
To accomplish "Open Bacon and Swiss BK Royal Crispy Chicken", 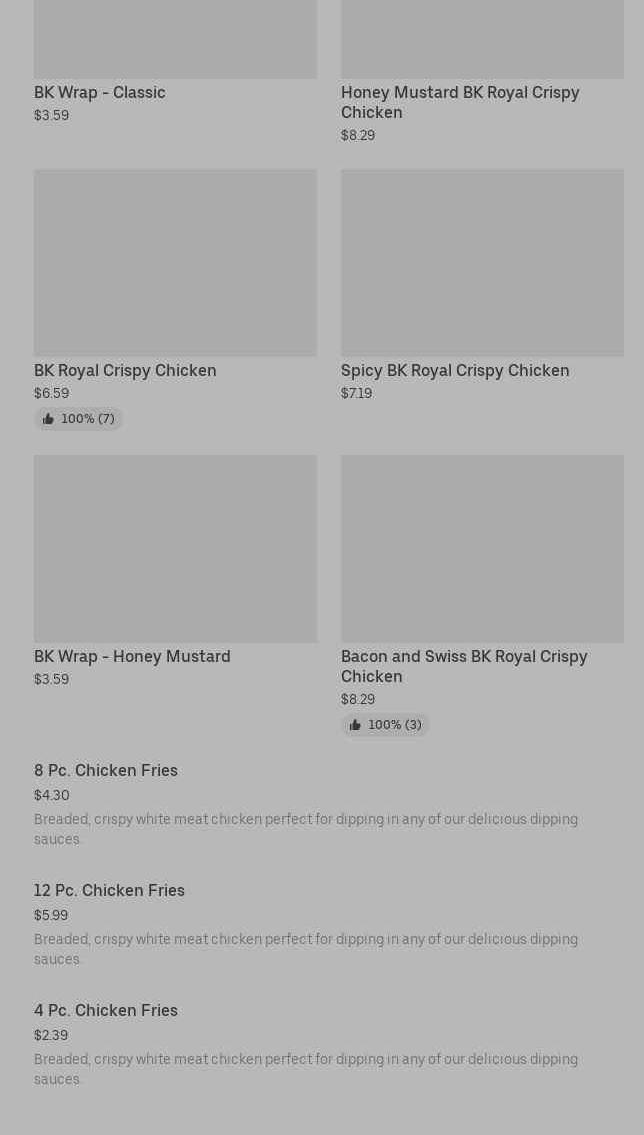I will click(463, 666).
